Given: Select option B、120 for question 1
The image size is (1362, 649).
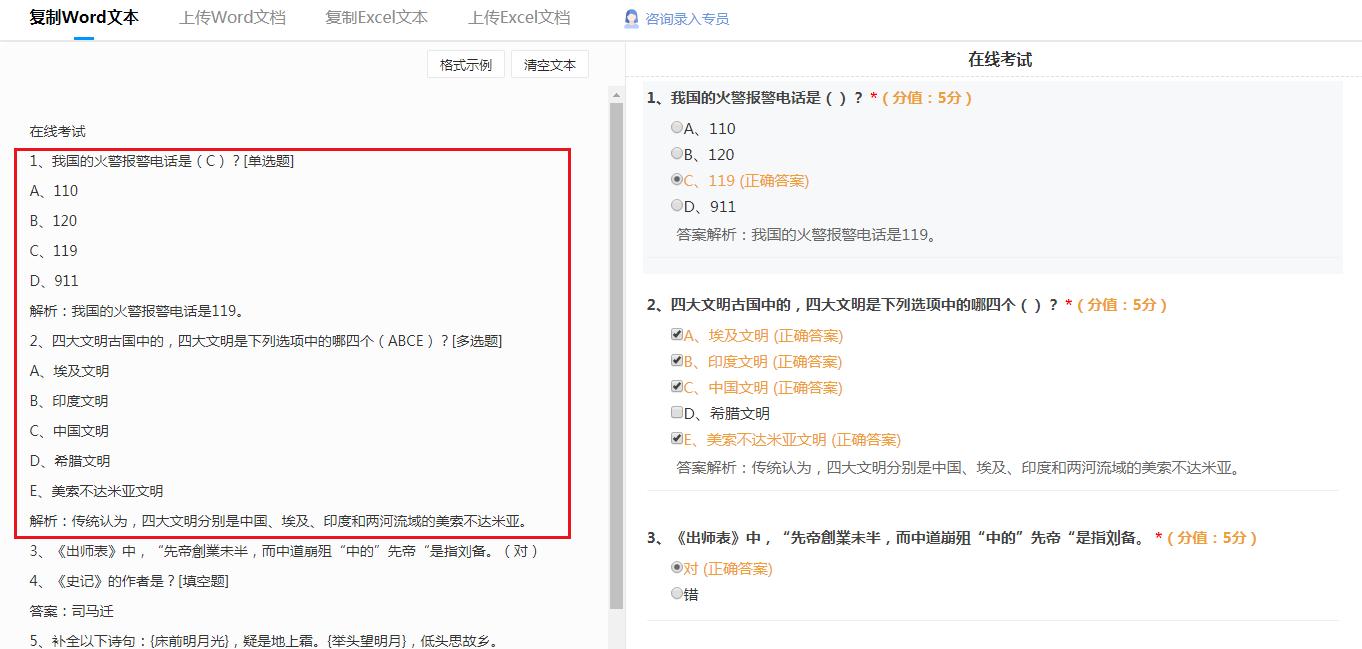Looking at the screenshot, I should click(x=677, y=154).
